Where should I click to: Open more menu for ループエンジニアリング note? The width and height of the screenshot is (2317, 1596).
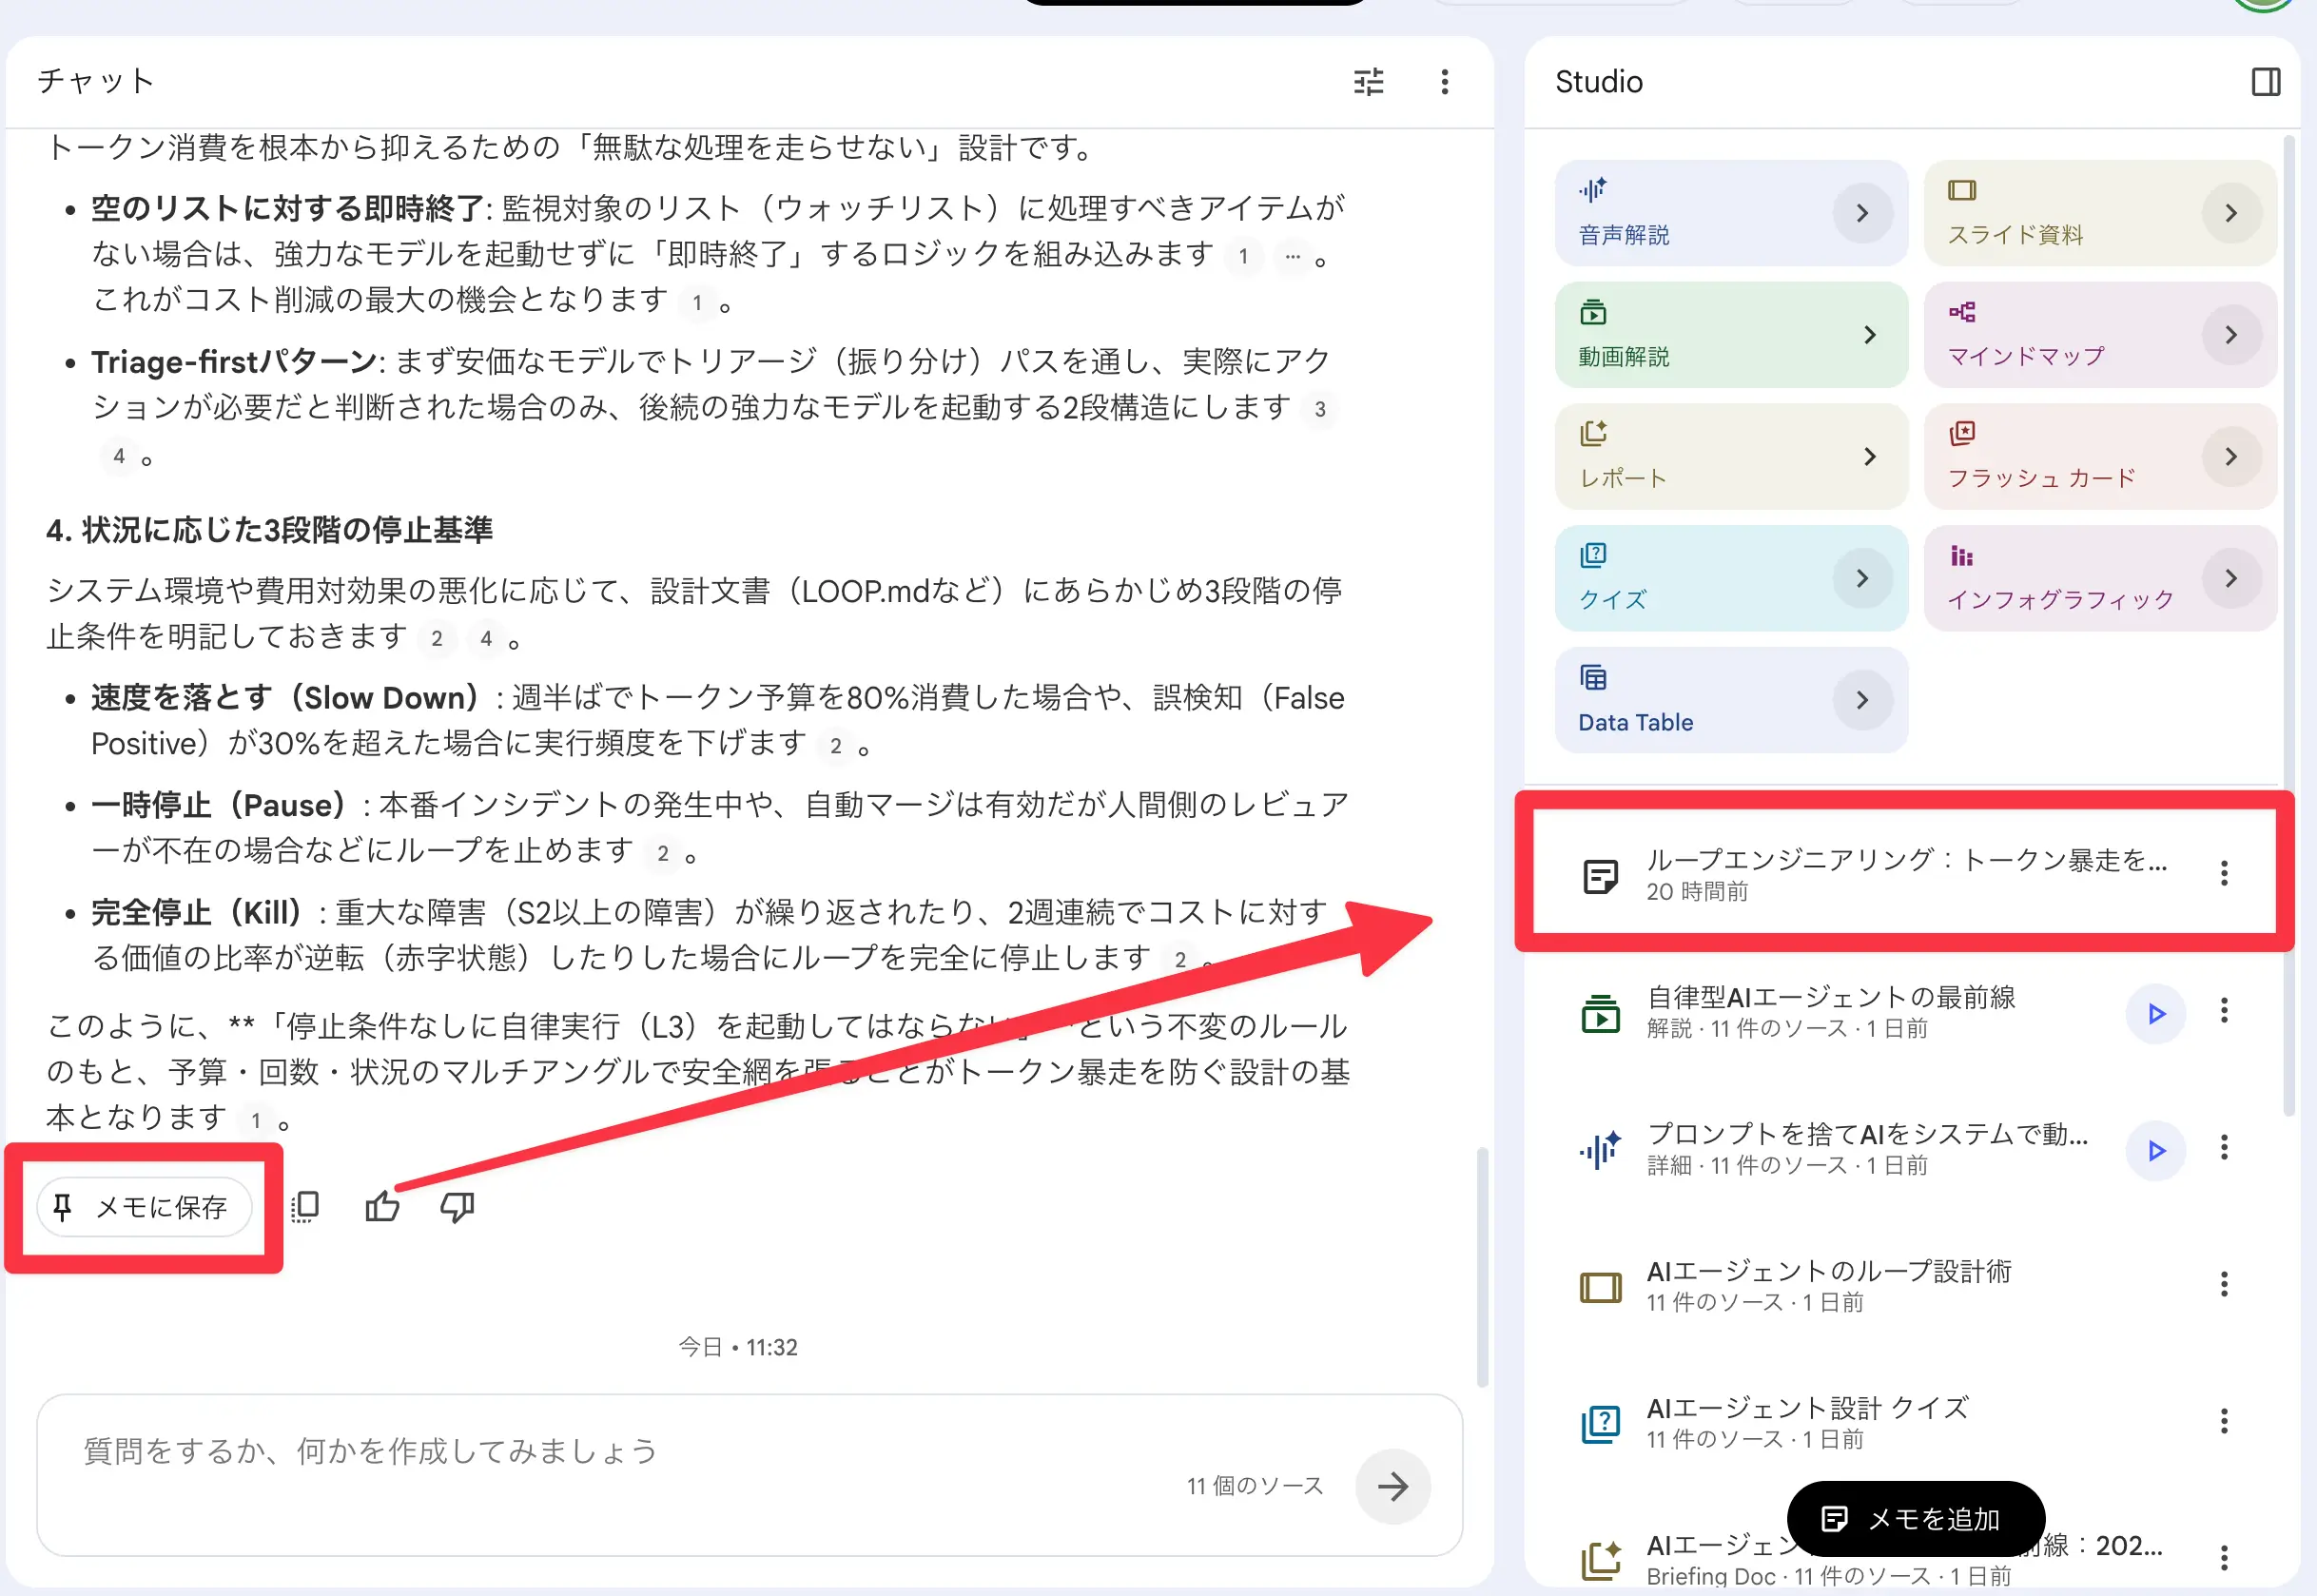click(2223, 874)
